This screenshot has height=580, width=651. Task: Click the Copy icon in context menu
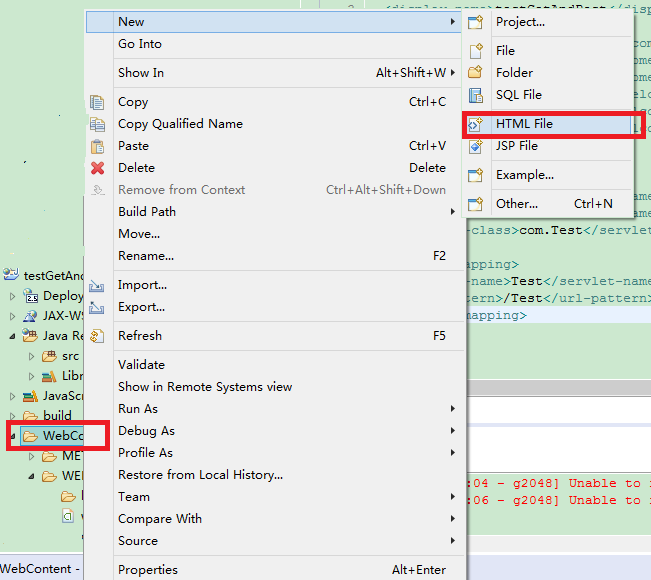coord(97,102)
